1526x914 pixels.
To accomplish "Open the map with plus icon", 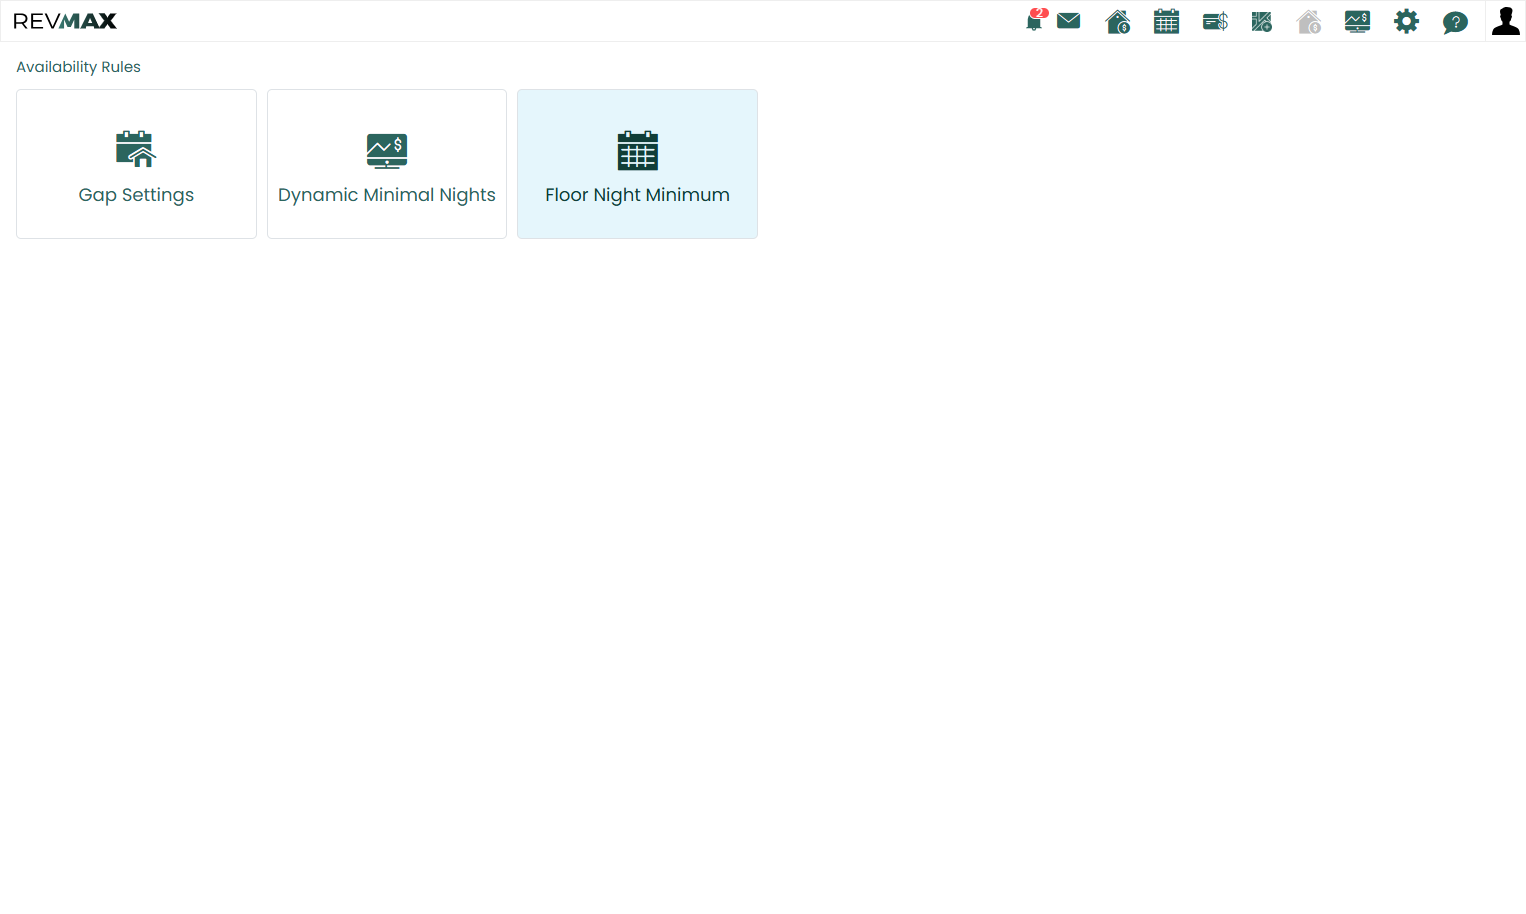I will point(1262,21).
